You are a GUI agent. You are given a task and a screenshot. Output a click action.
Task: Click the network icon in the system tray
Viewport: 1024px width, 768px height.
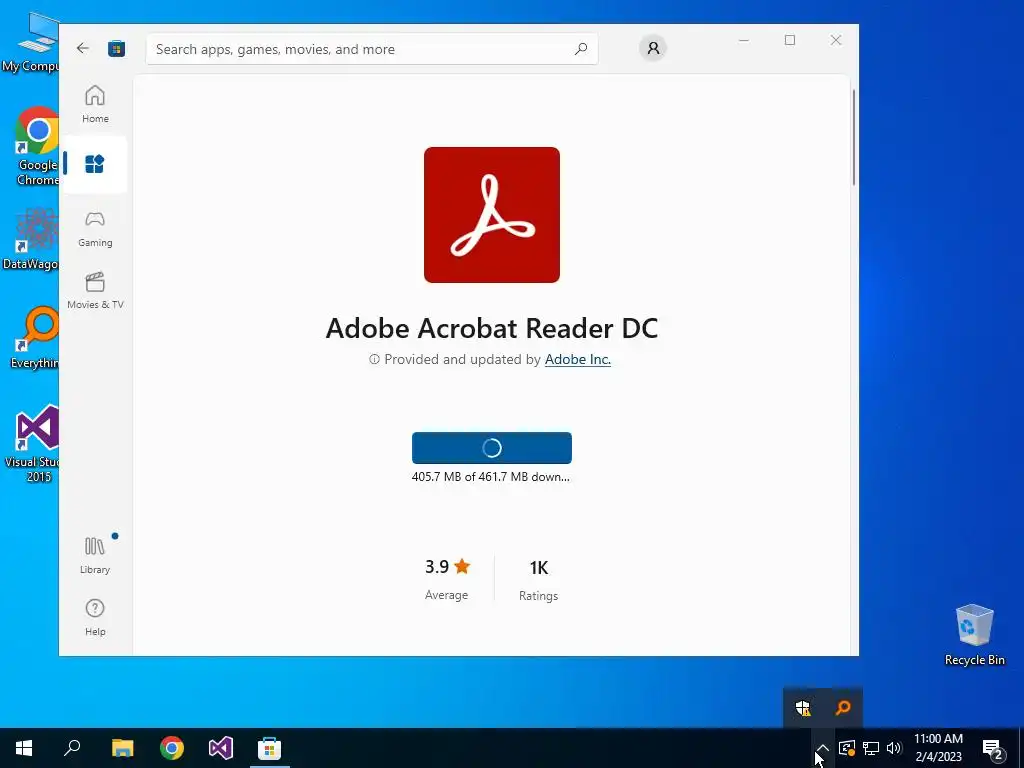[x=871, y=748]
